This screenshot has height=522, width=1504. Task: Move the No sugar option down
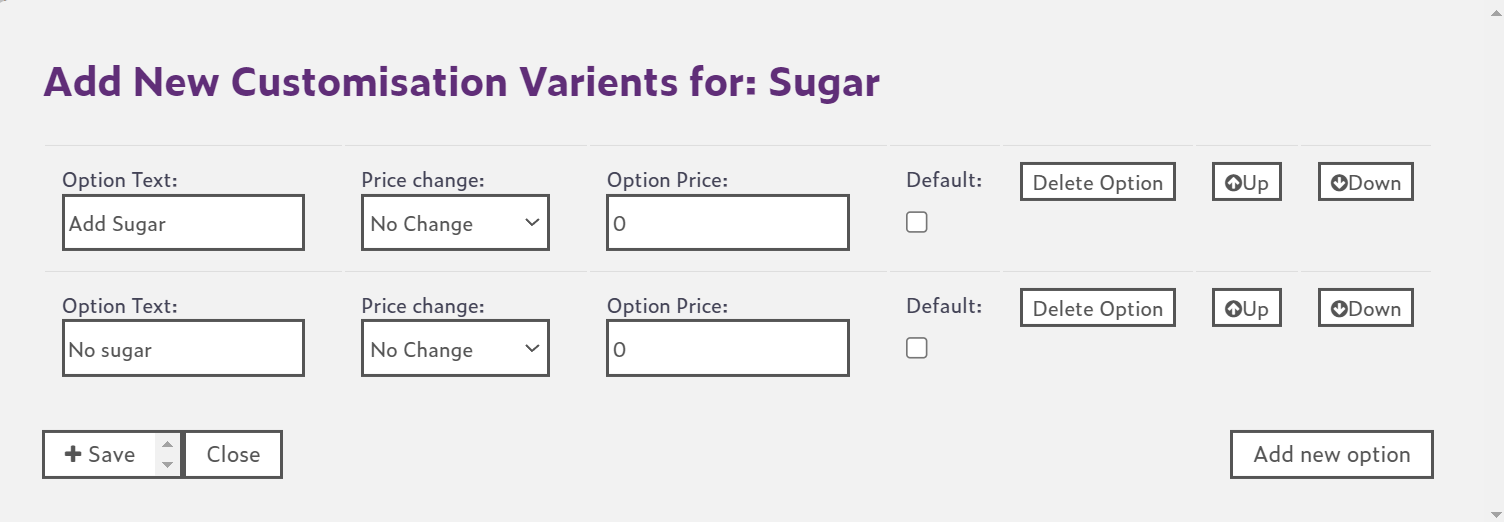tap(1365, 309)
